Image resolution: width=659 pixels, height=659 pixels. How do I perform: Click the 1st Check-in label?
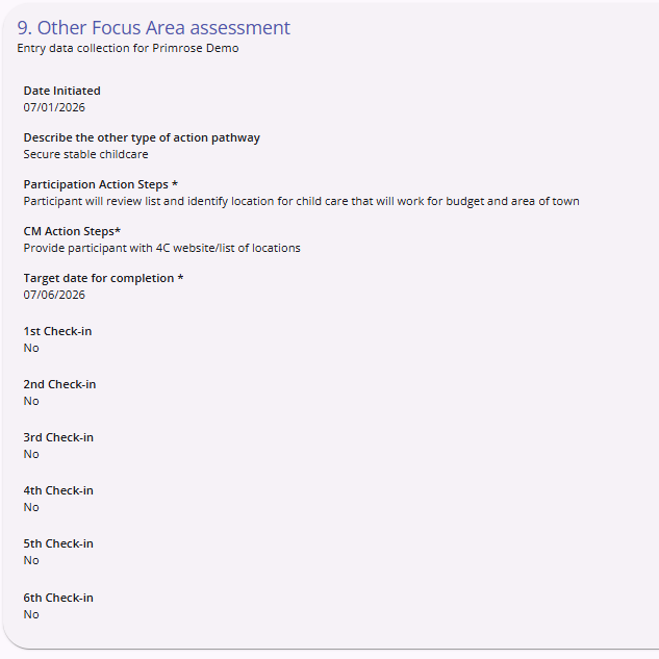pos(58,331)
